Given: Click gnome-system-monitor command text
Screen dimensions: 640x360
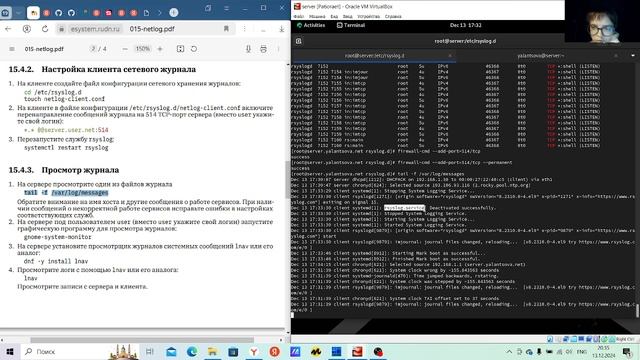Looking at the screenshot, I should pos(58,237).
